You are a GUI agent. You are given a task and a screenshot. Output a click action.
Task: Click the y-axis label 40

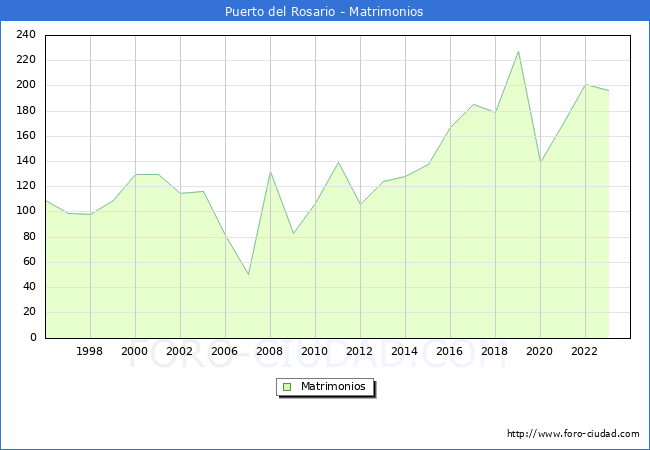click(29, 287)
